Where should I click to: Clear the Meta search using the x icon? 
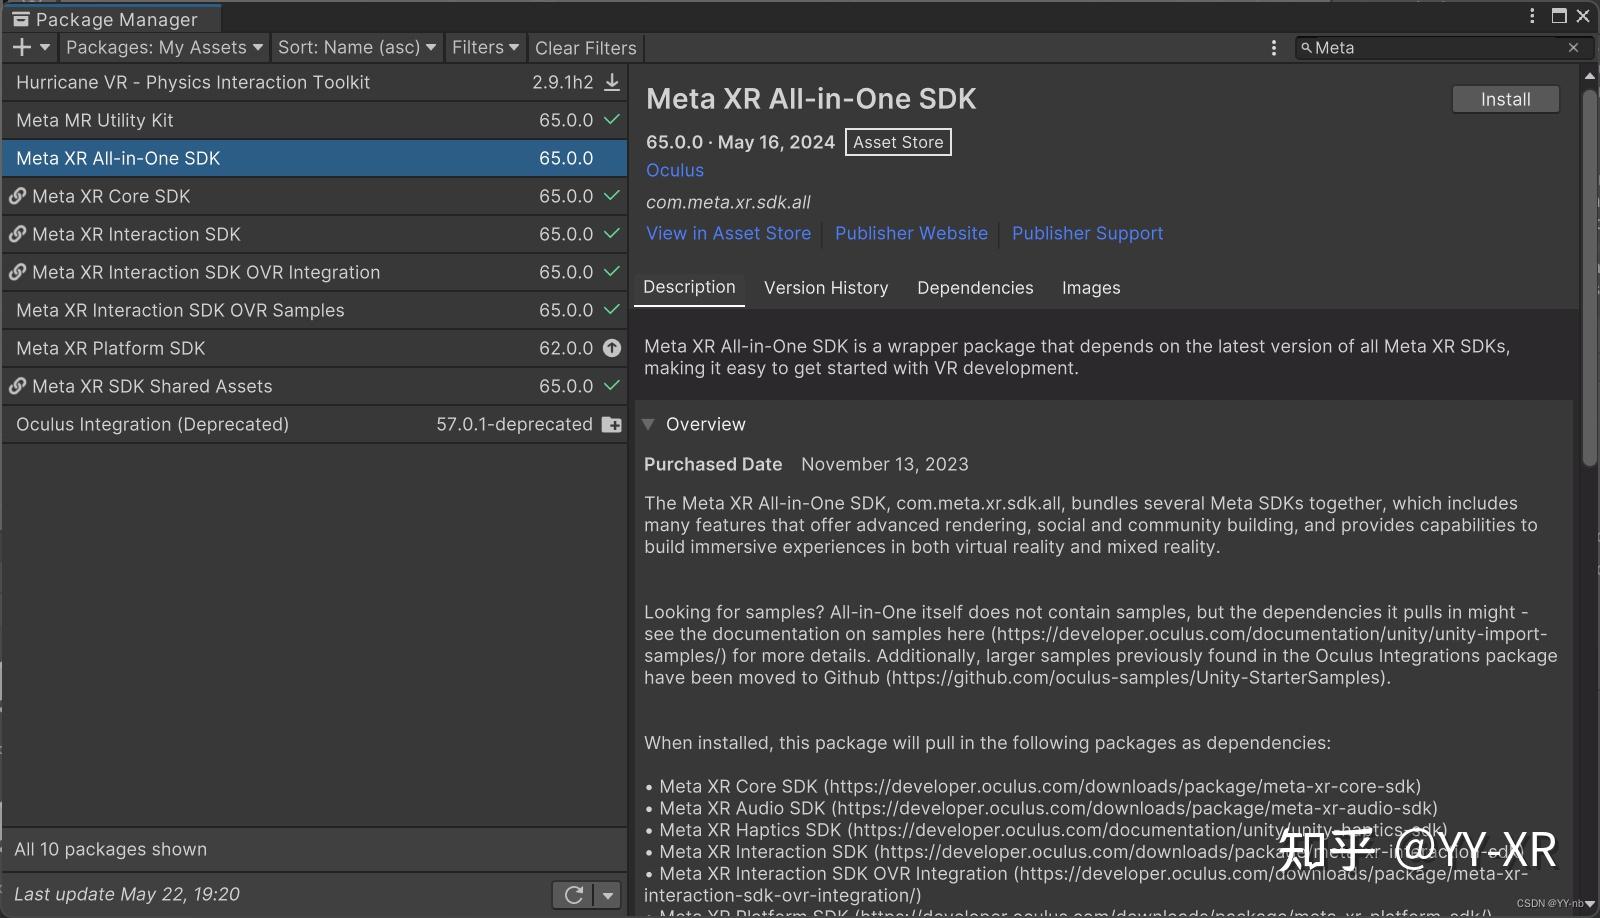pyautogui.click(x=1575, y=47)
